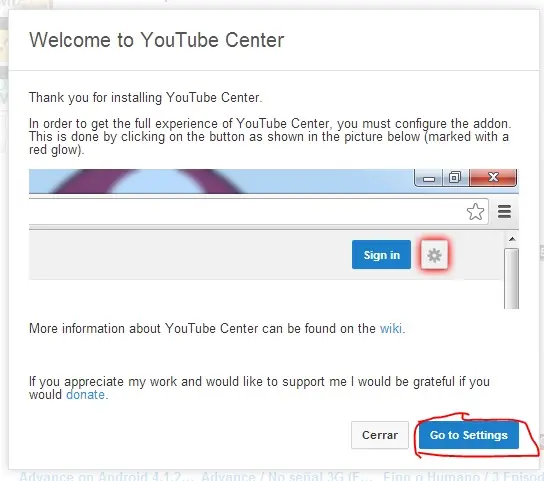The height and width of the screenshot is (481, 544).
Task: Click the minimize icon in the pictured window
Action: tap(429, 178)
